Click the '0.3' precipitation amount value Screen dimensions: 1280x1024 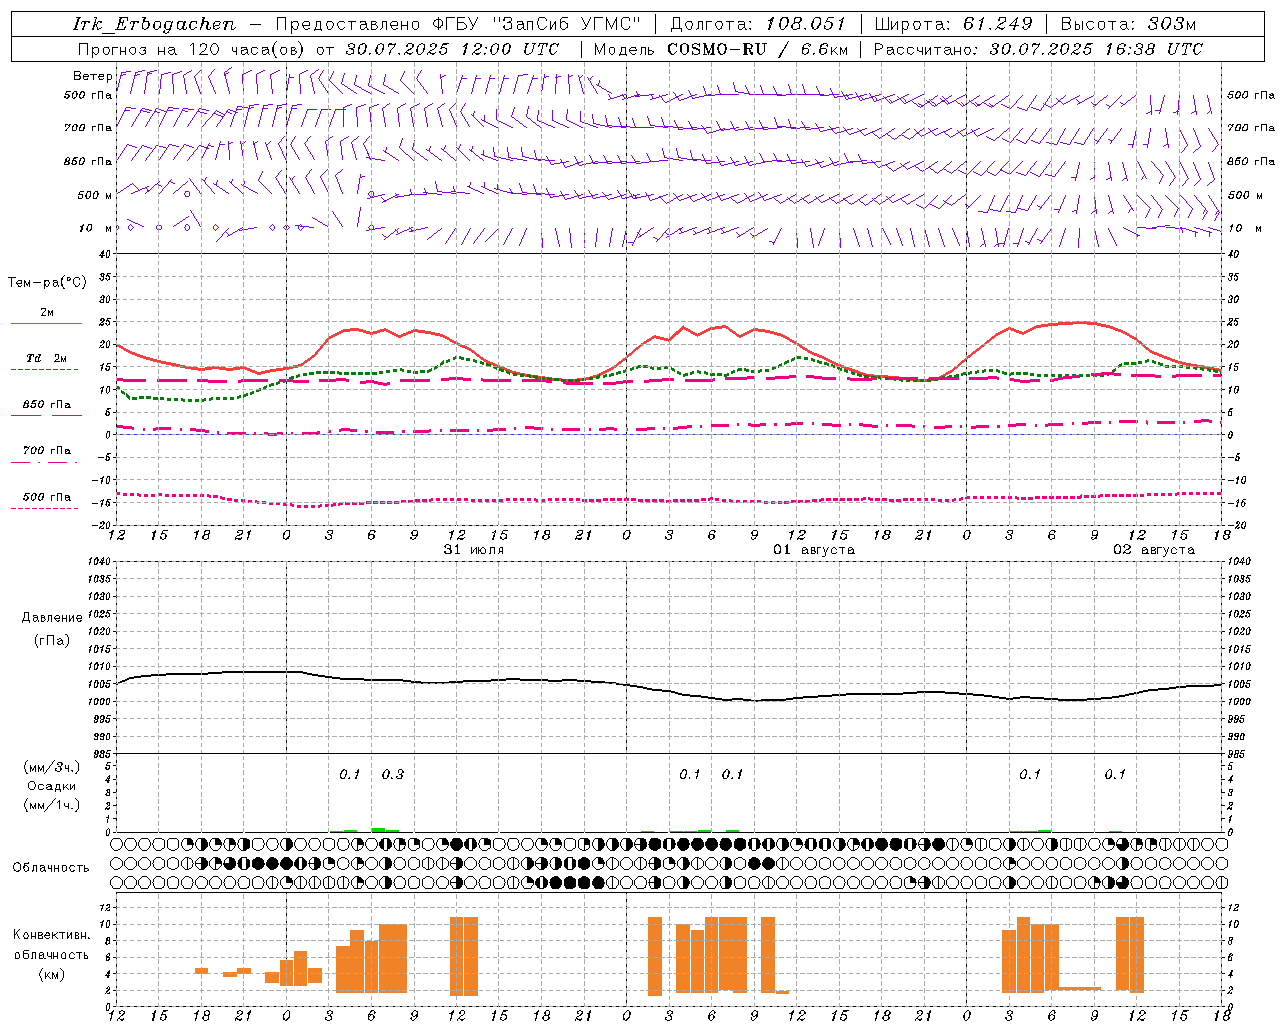(x=393, y=774)
